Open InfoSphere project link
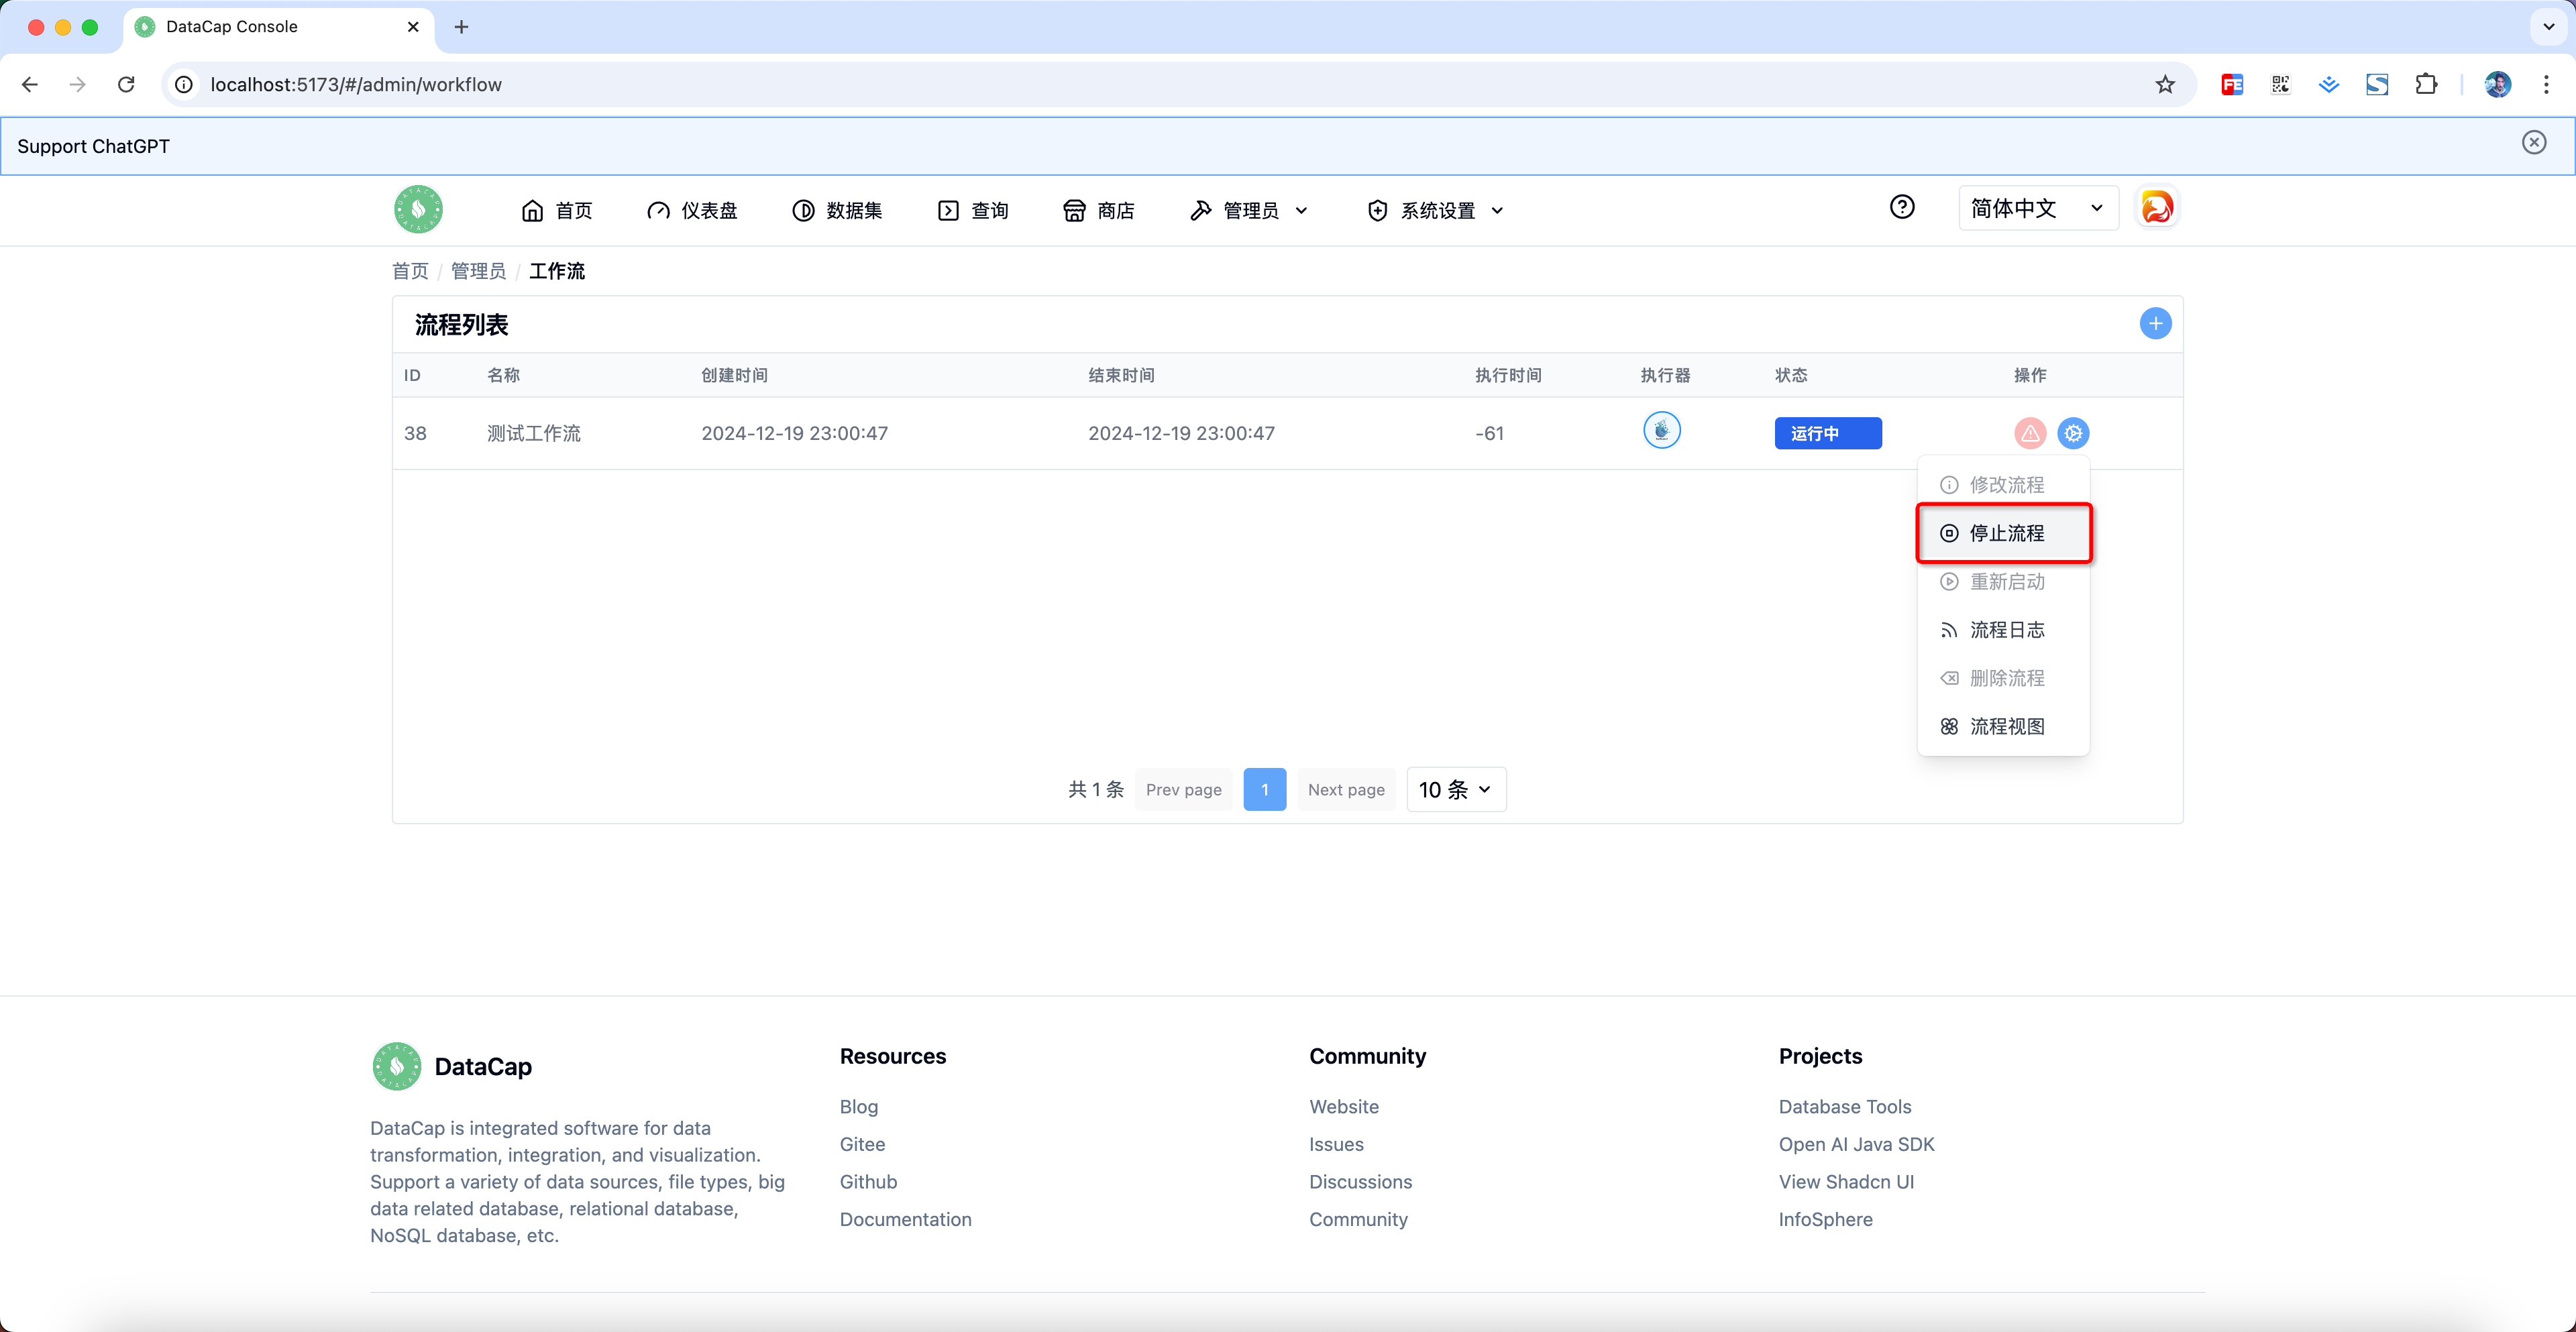 coord(1825,1220)
